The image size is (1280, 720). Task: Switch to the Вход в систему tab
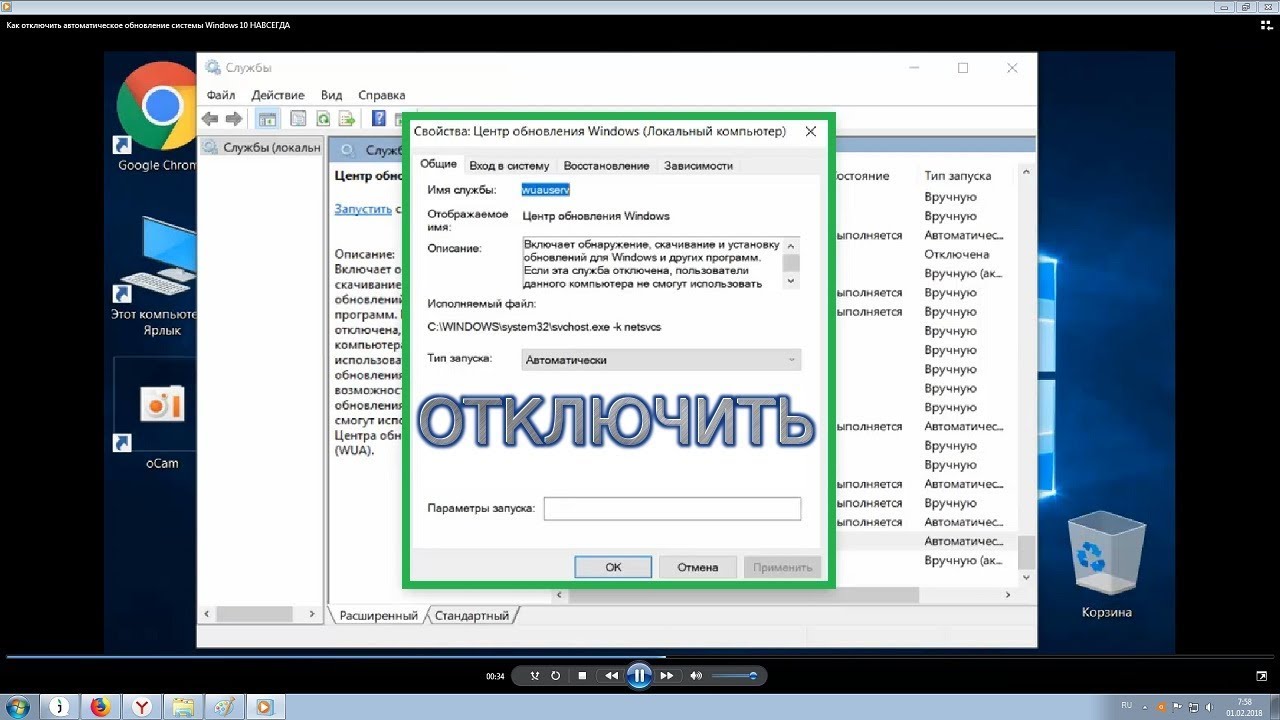coord(509,166)
